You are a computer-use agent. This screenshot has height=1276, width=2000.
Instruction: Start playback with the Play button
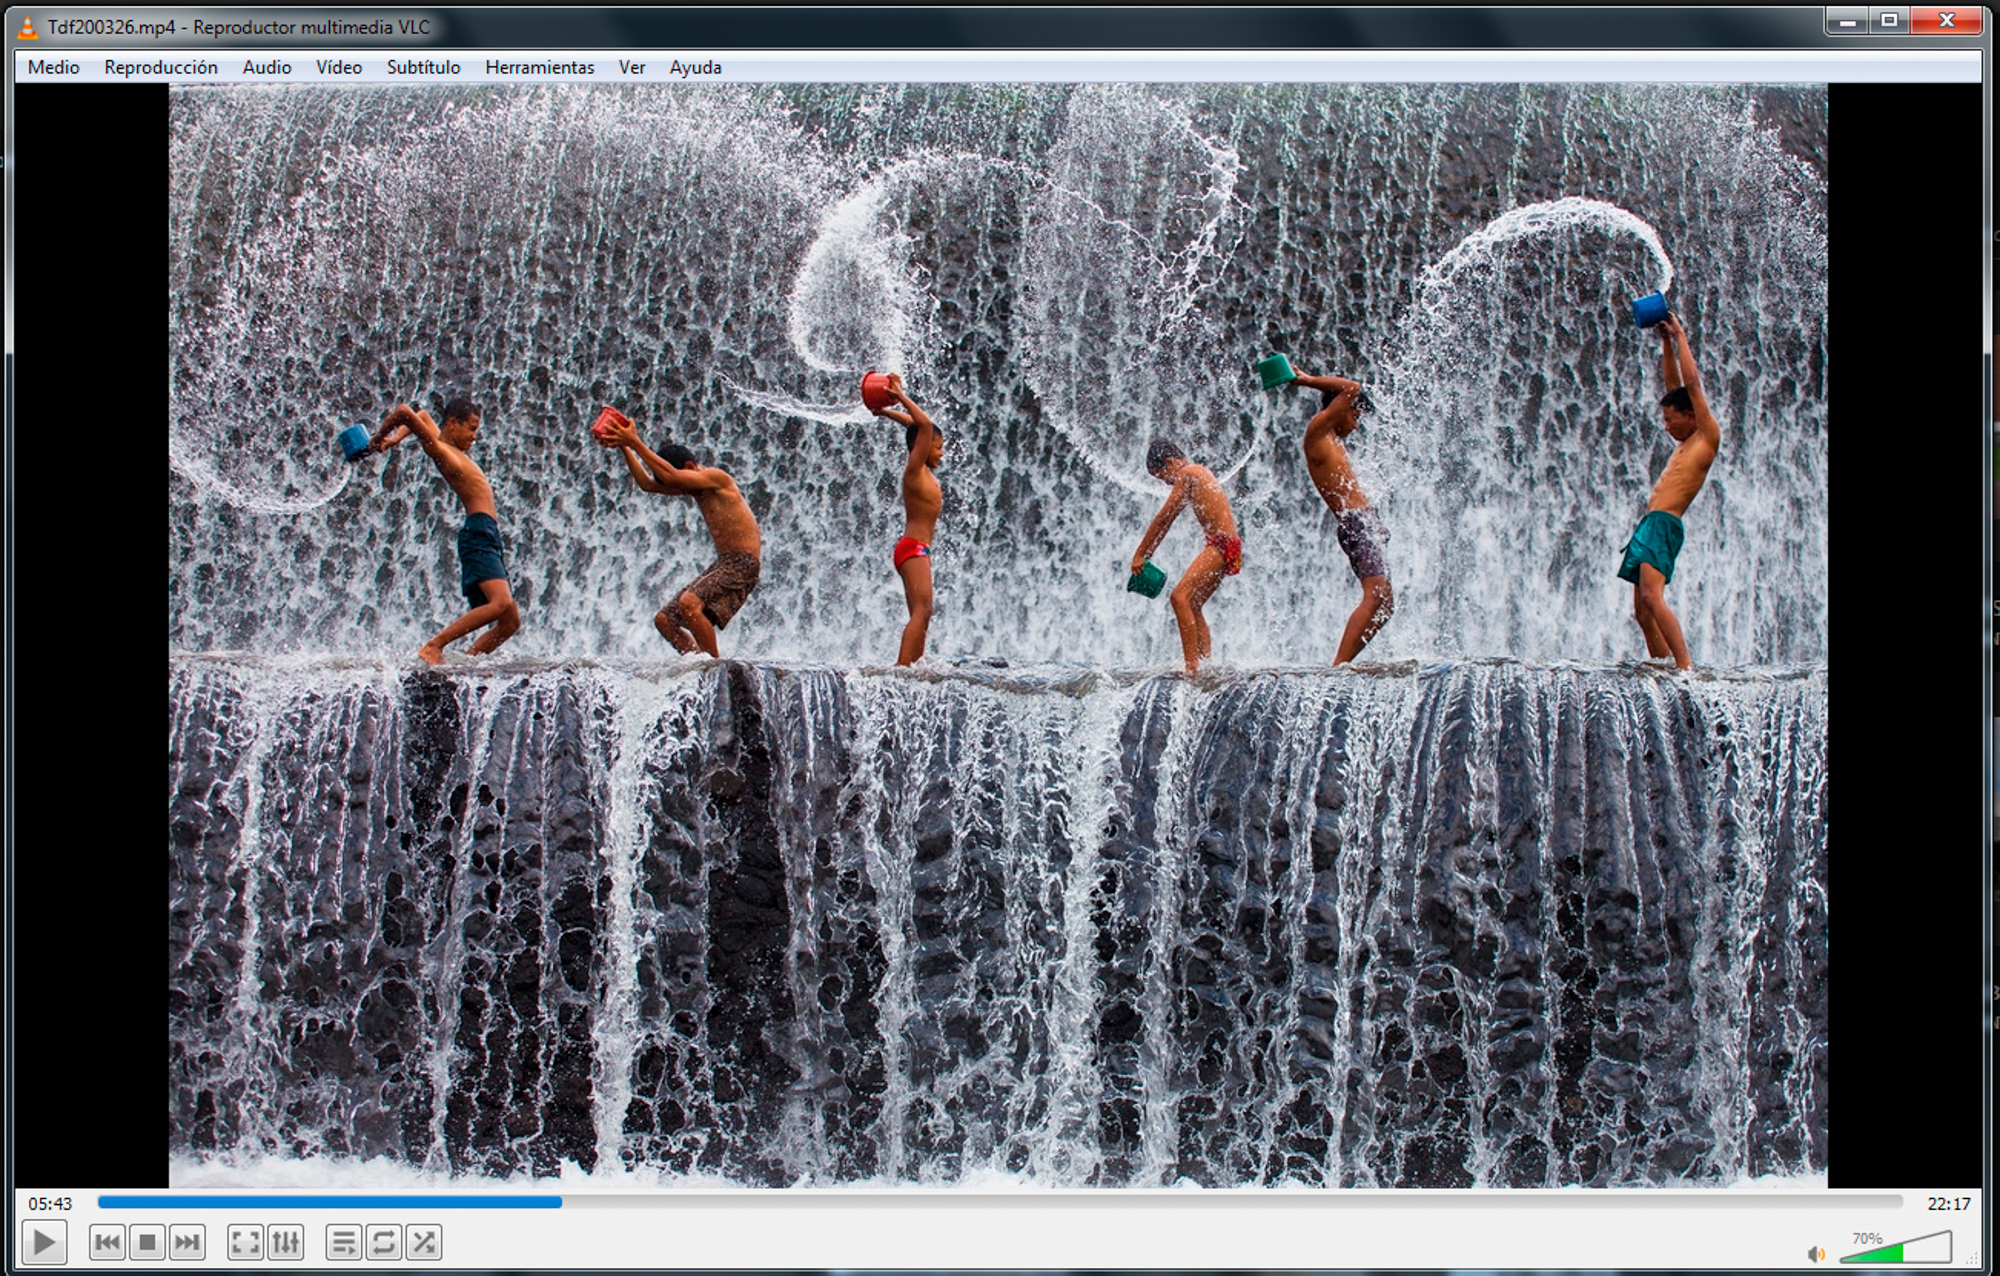44,1243
